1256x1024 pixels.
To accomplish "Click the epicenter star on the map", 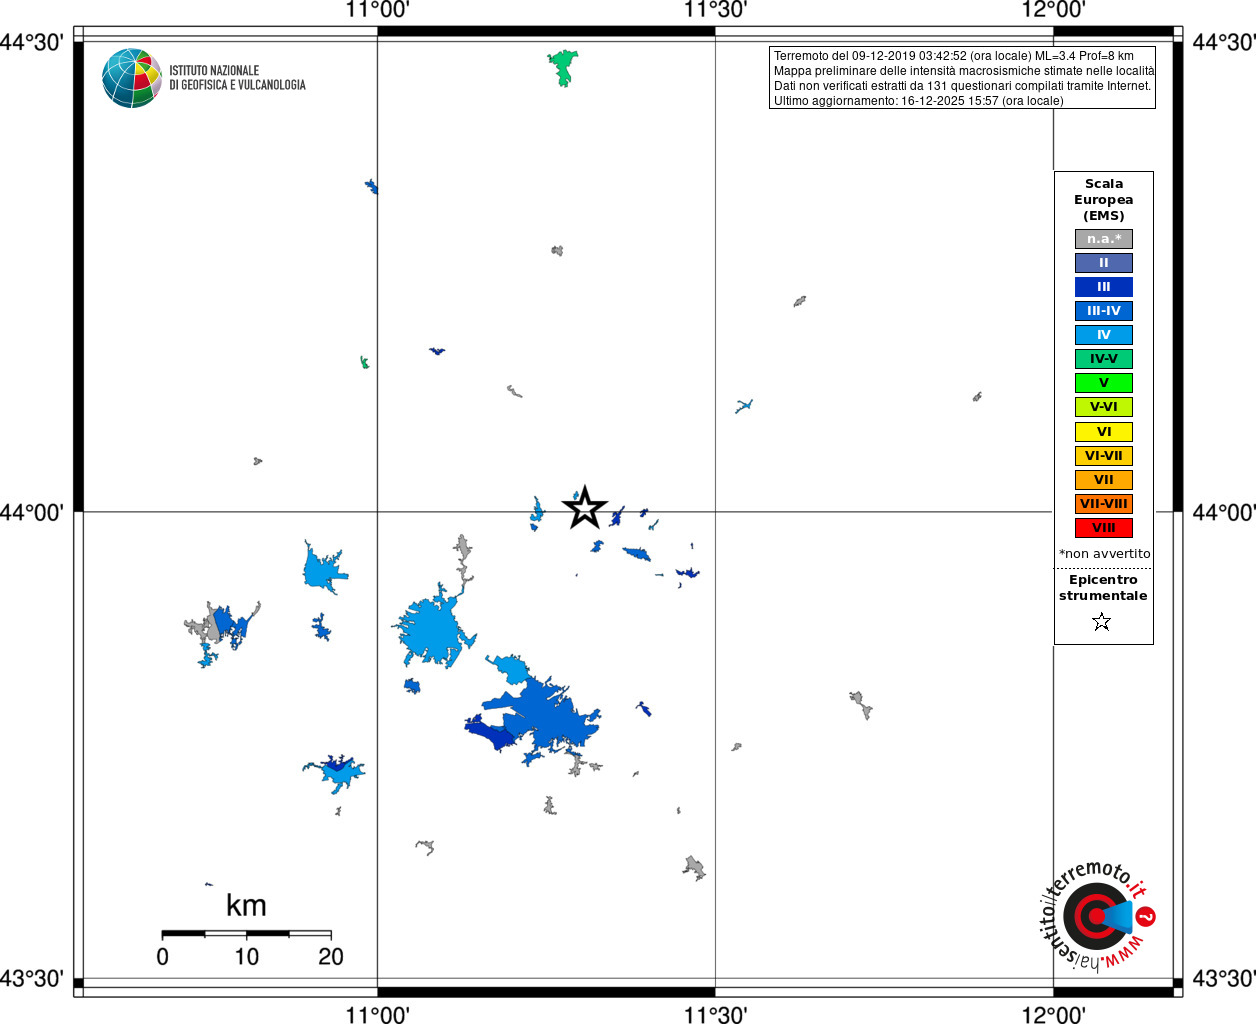I will 585,508.
